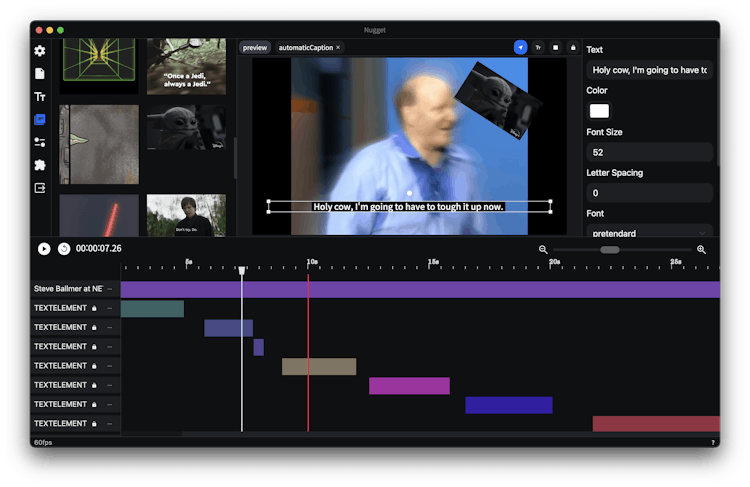750x487 pixels.
Task: Select the slate-blue text clip on the timeline
Action: pyautogui.click(x=228, y=328)
